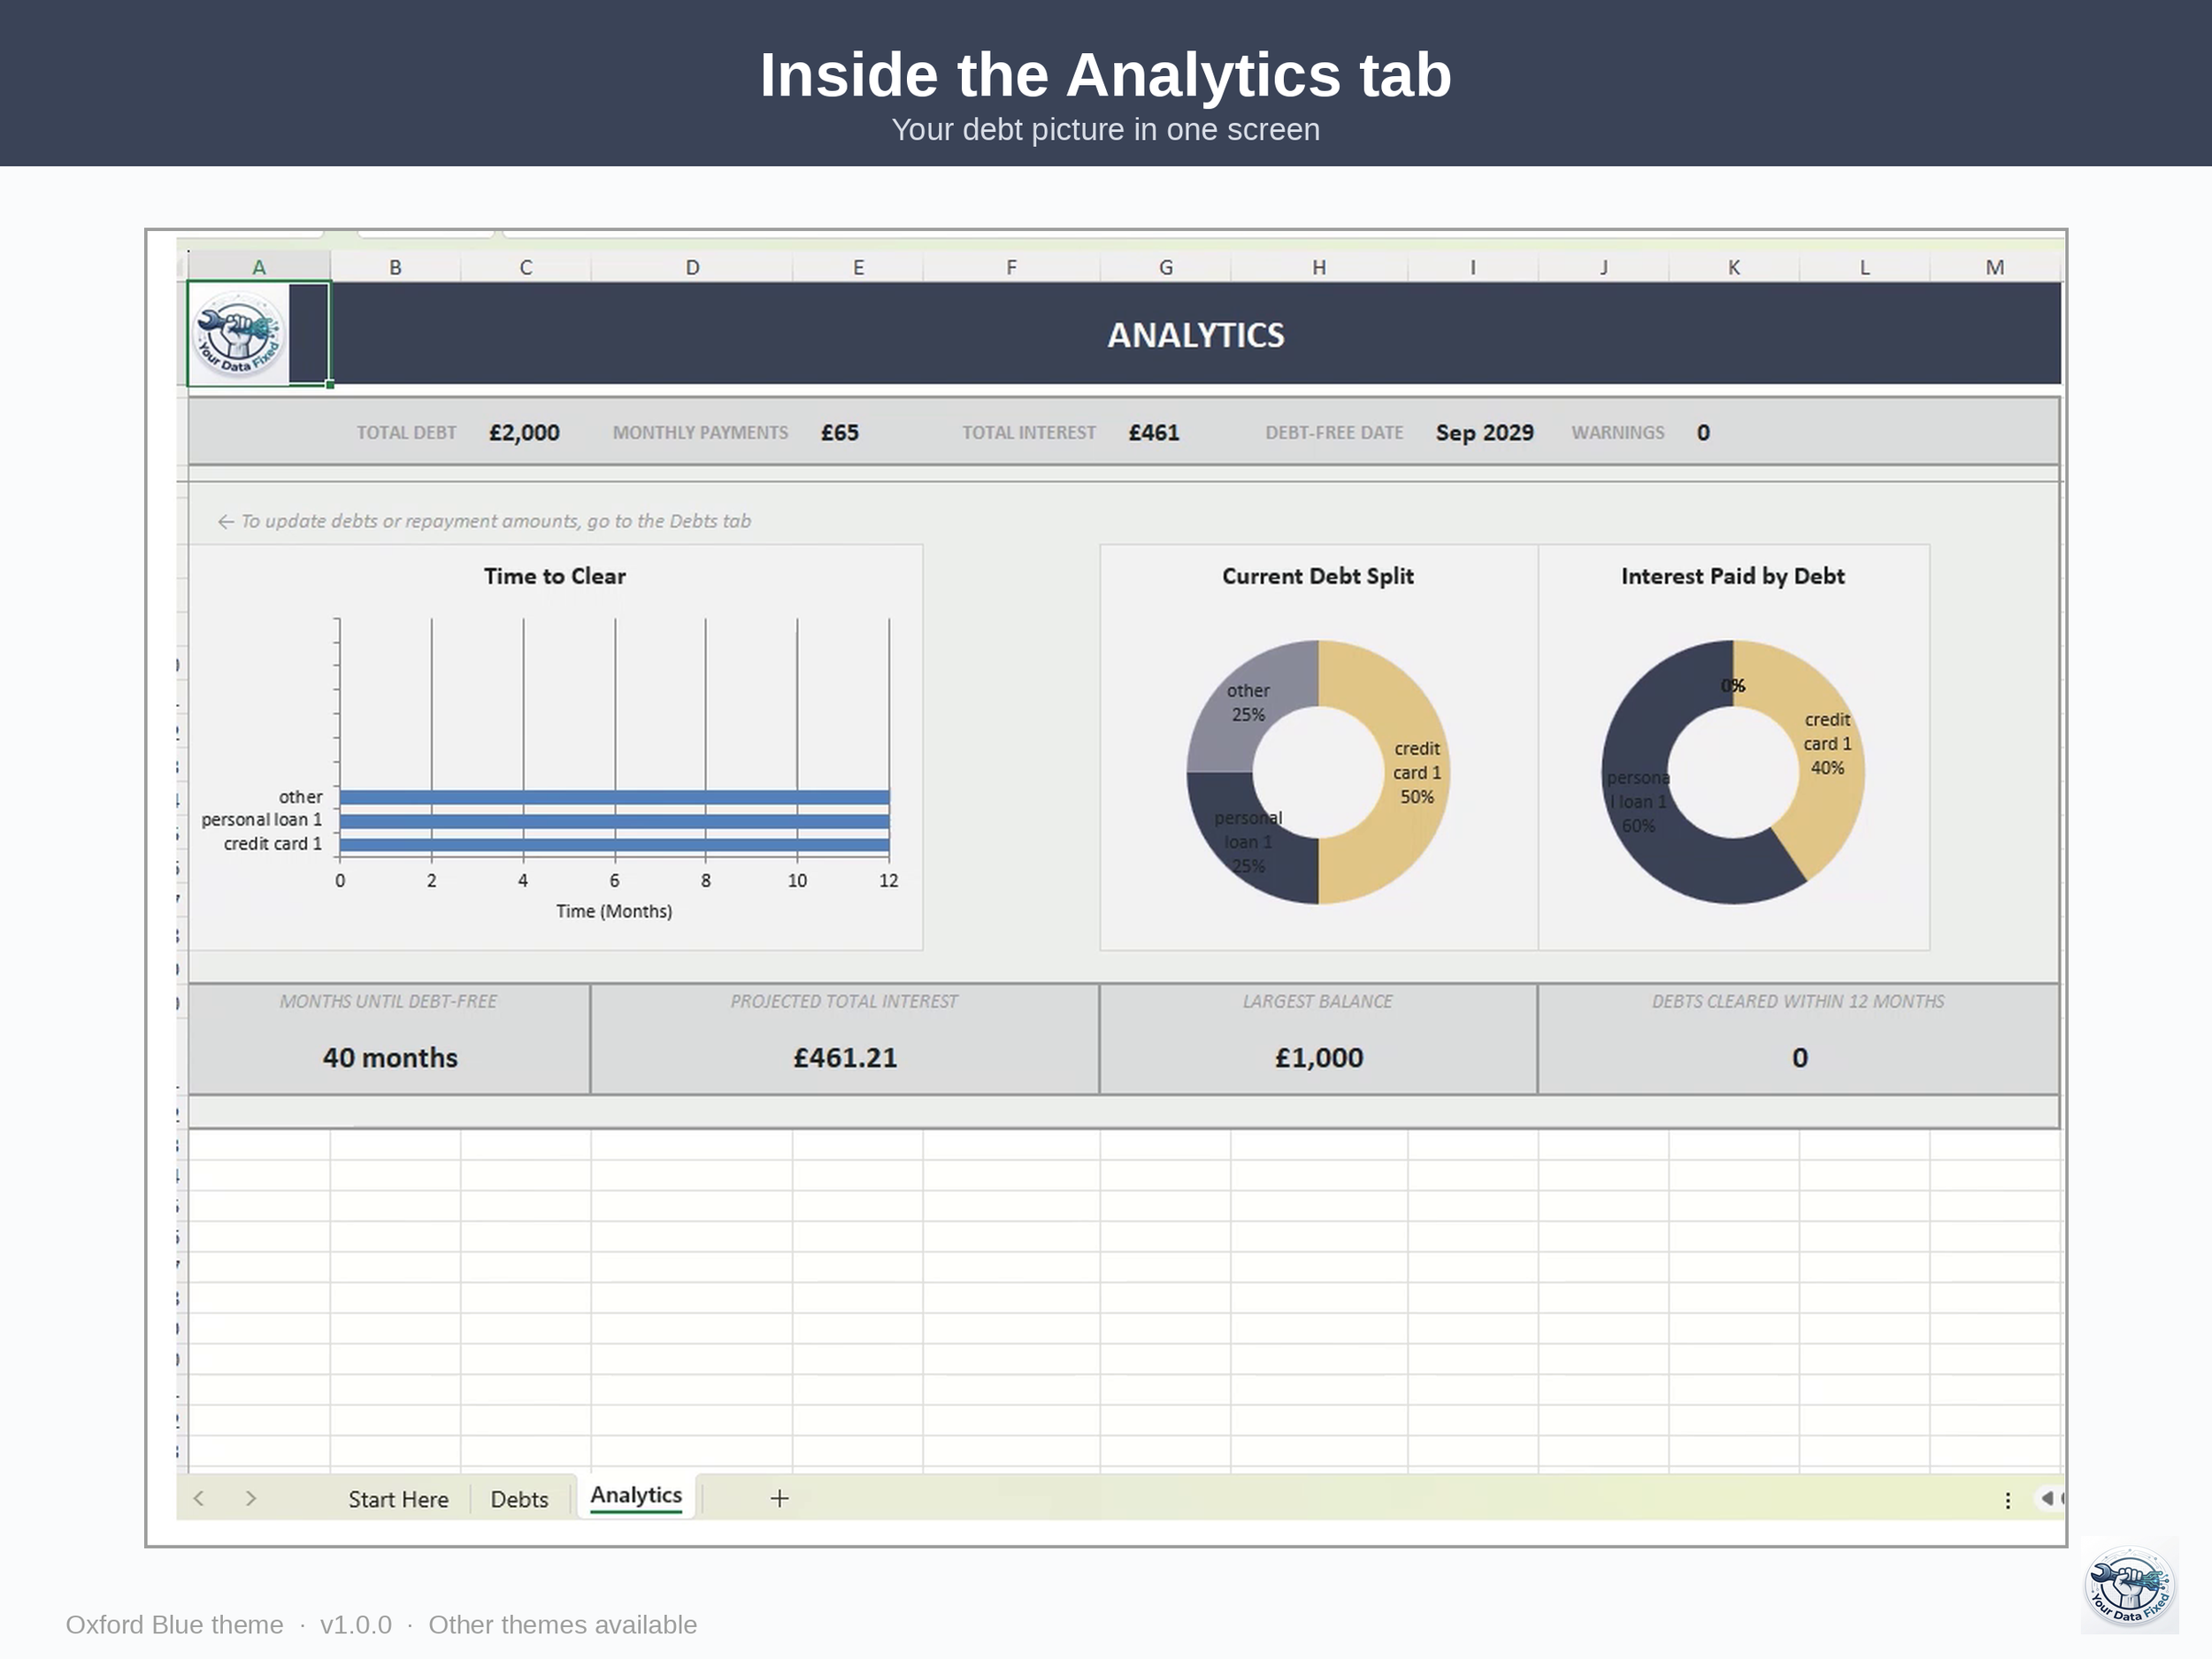2212x1659 pixels.
Task: Click the Total Debt value £2,000
Action: coord(524,433)
